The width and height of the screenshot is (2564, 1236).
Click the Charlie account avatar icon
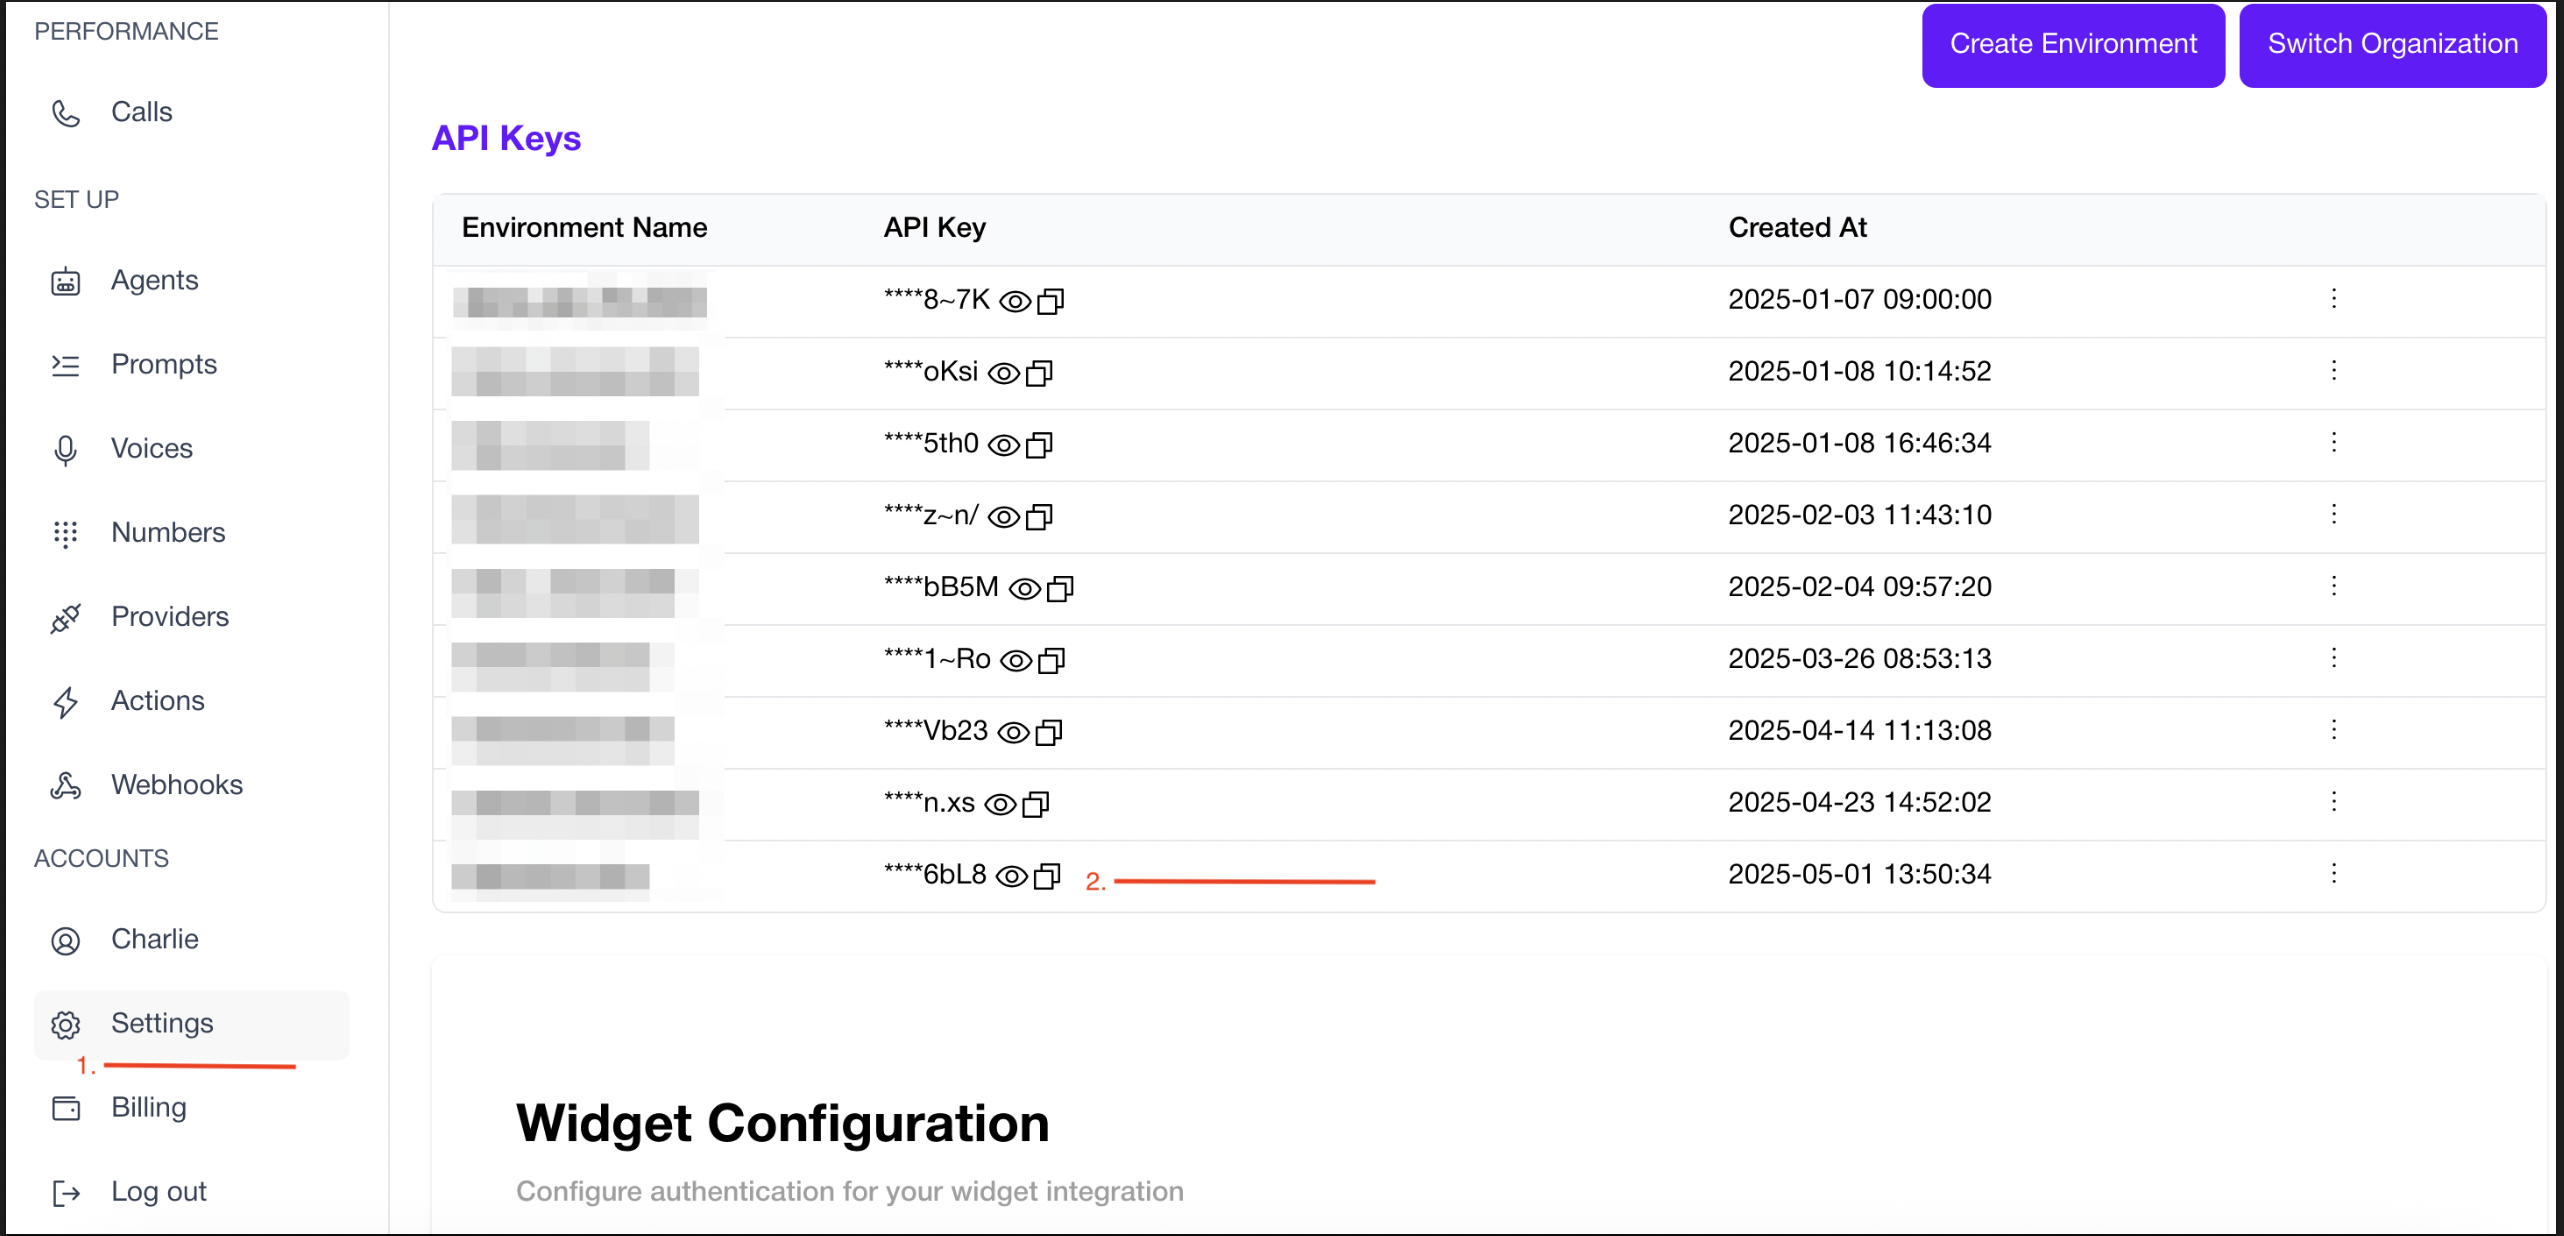pyautogui.click(x=66, y=941)
